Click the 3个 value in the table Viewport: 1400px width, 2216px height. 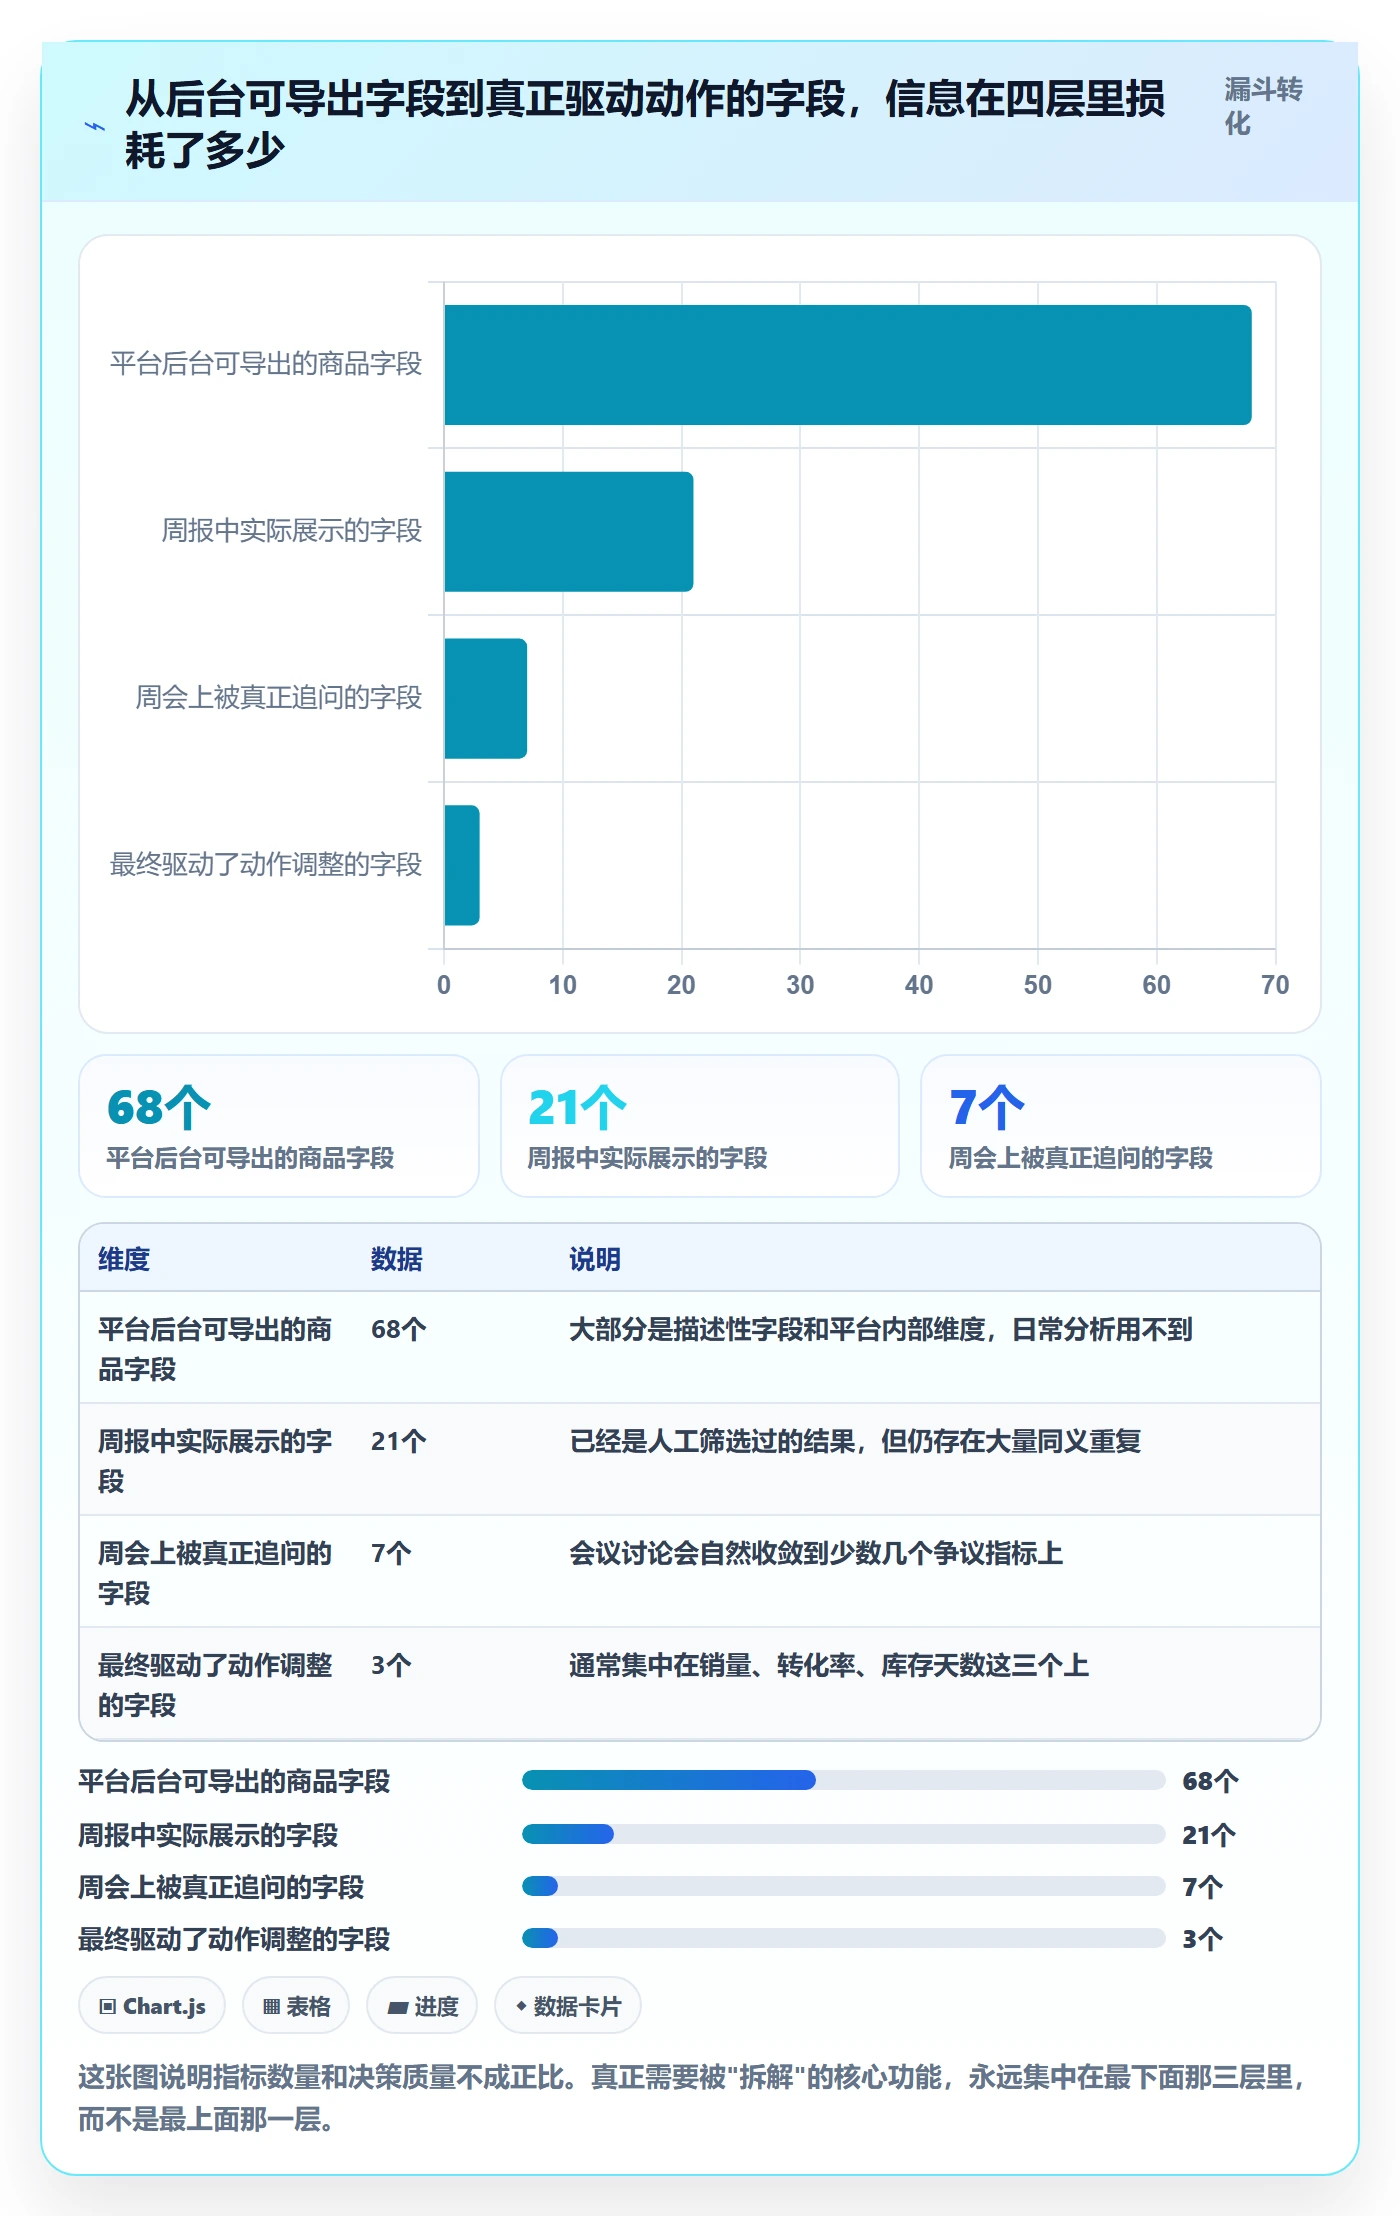tap(391, 1665)
